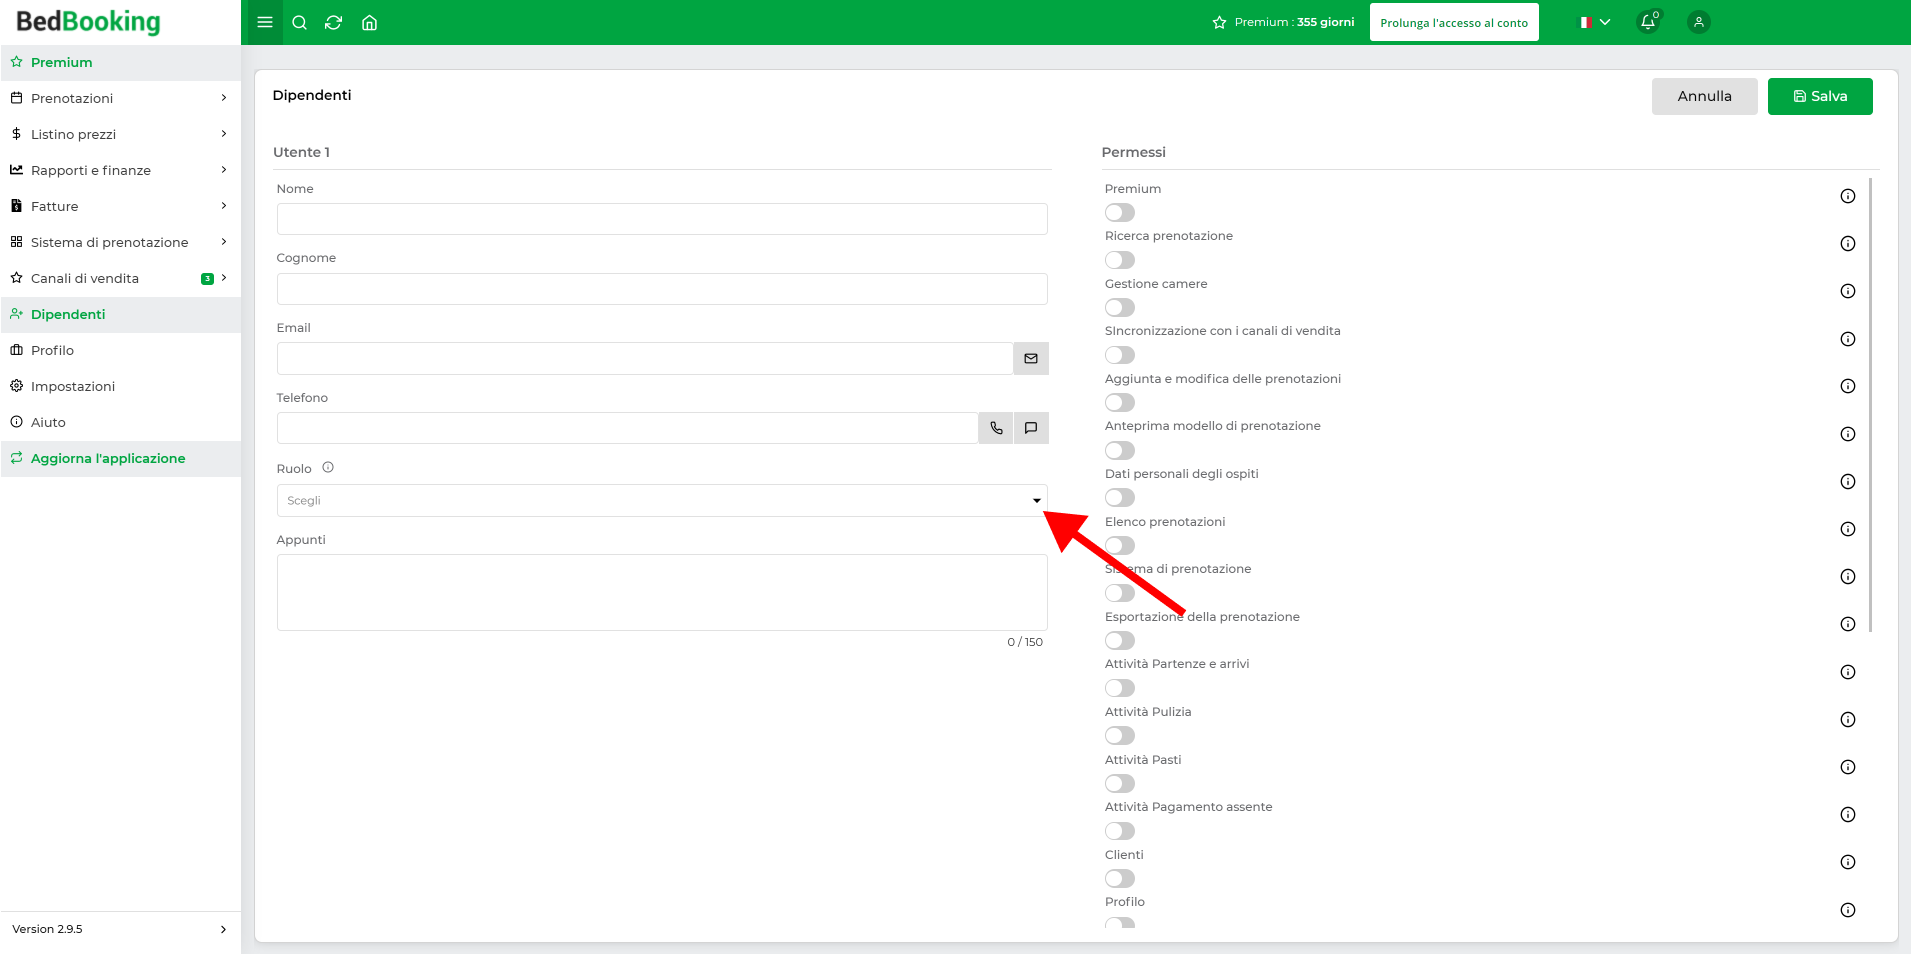Open info icon for Sincronizzazione con i canali

coord(1848,339)
